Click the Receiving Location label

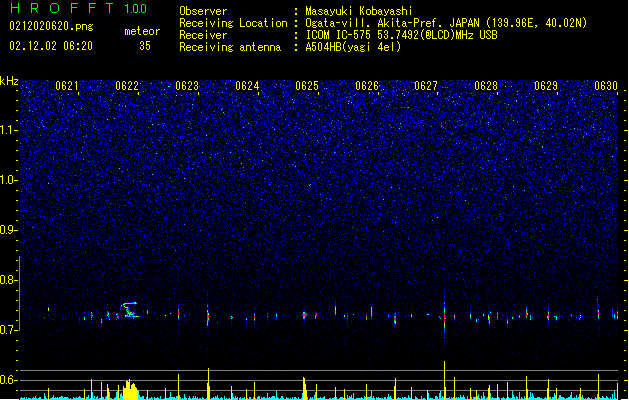pos(233,23)
